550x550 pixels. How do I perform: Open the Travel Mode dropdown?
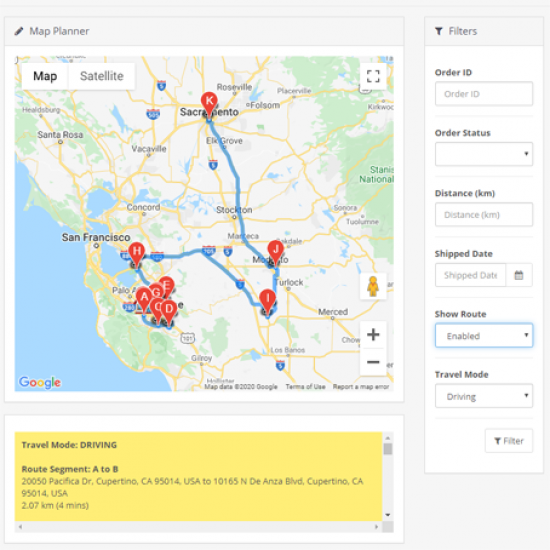point(484,396)
